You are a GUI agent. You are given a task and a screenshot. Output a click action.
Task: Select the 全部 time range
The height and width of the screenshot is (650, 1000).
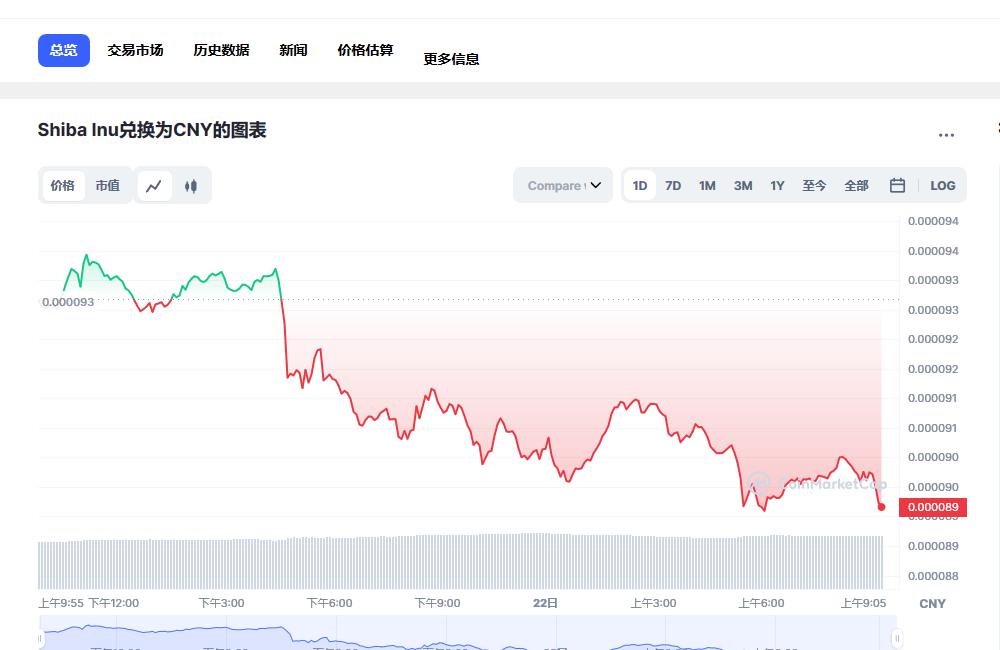pos(857,186)
